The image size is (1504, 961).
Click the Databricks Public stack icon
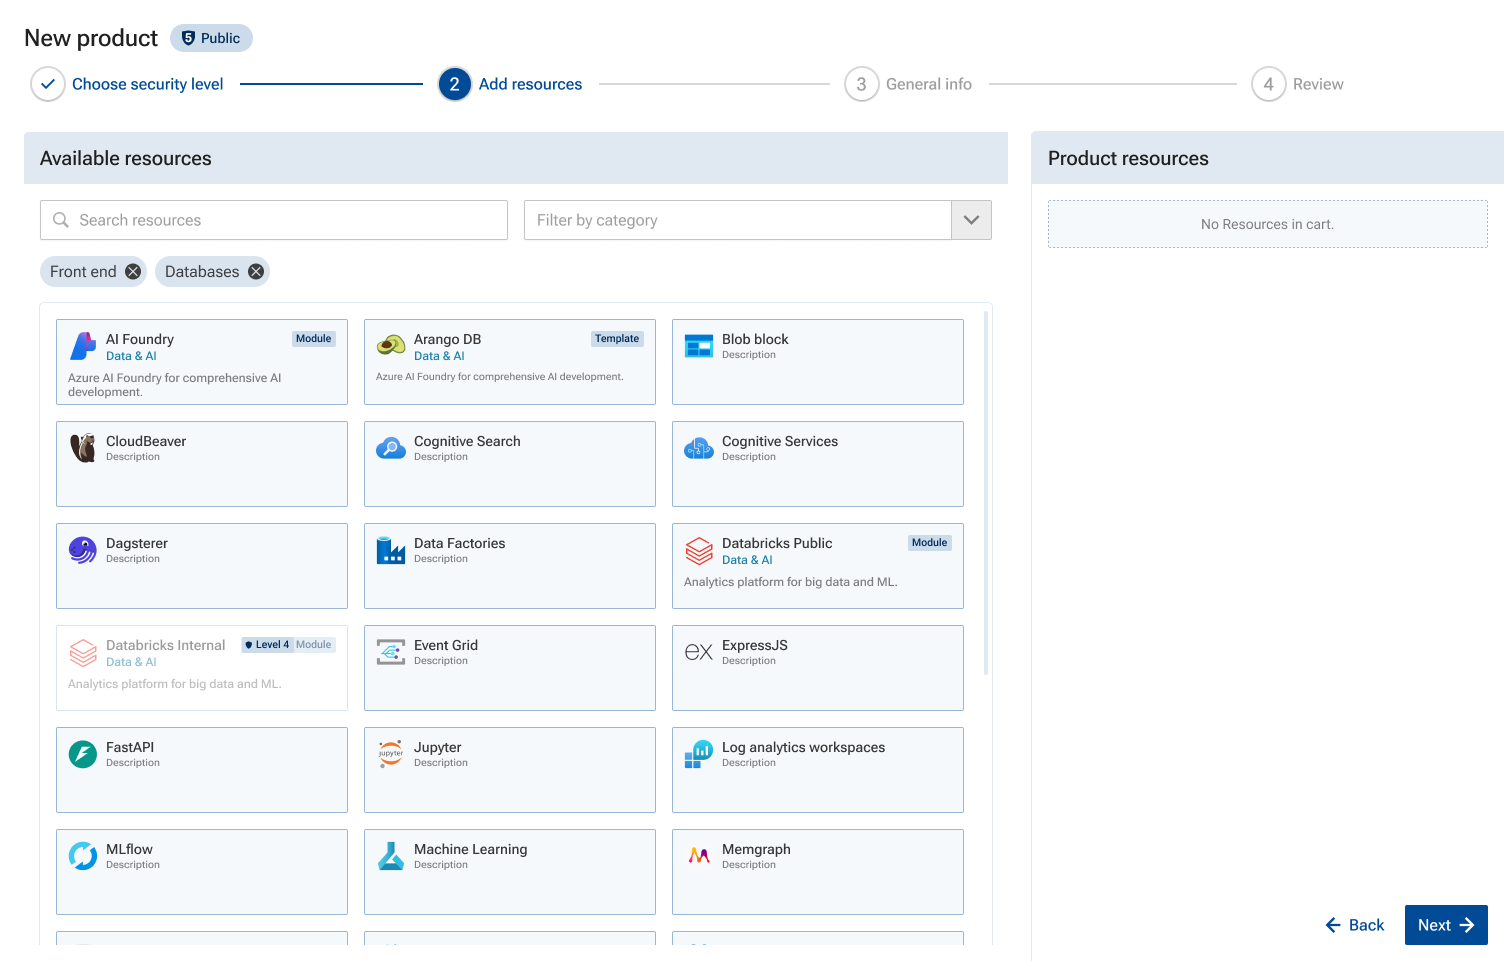(699, 550)
